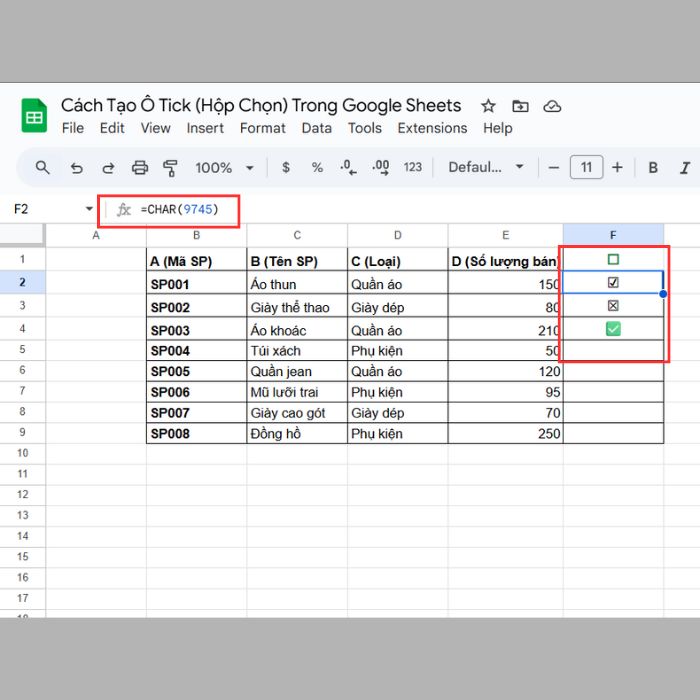700x700 pixels.
Task: Click the cell containing Đồng hồ
Action: point(297,433)
